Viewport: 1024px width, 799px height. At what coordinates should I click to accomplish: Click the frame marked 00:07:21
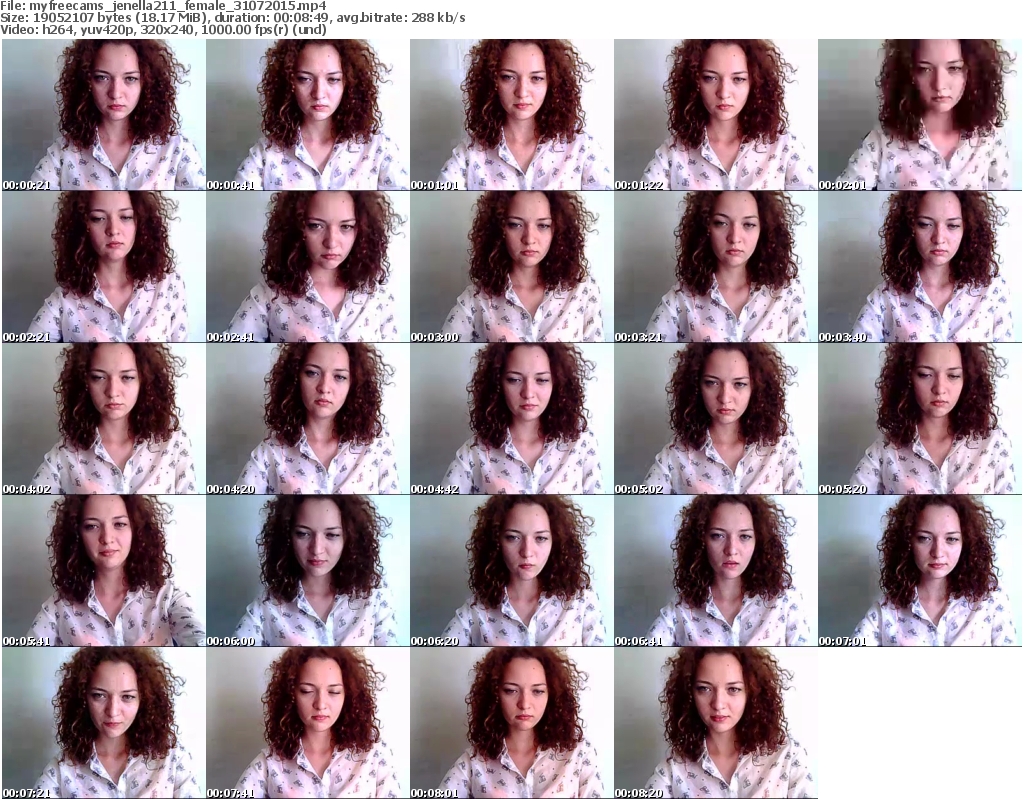(x=103, y=723)
